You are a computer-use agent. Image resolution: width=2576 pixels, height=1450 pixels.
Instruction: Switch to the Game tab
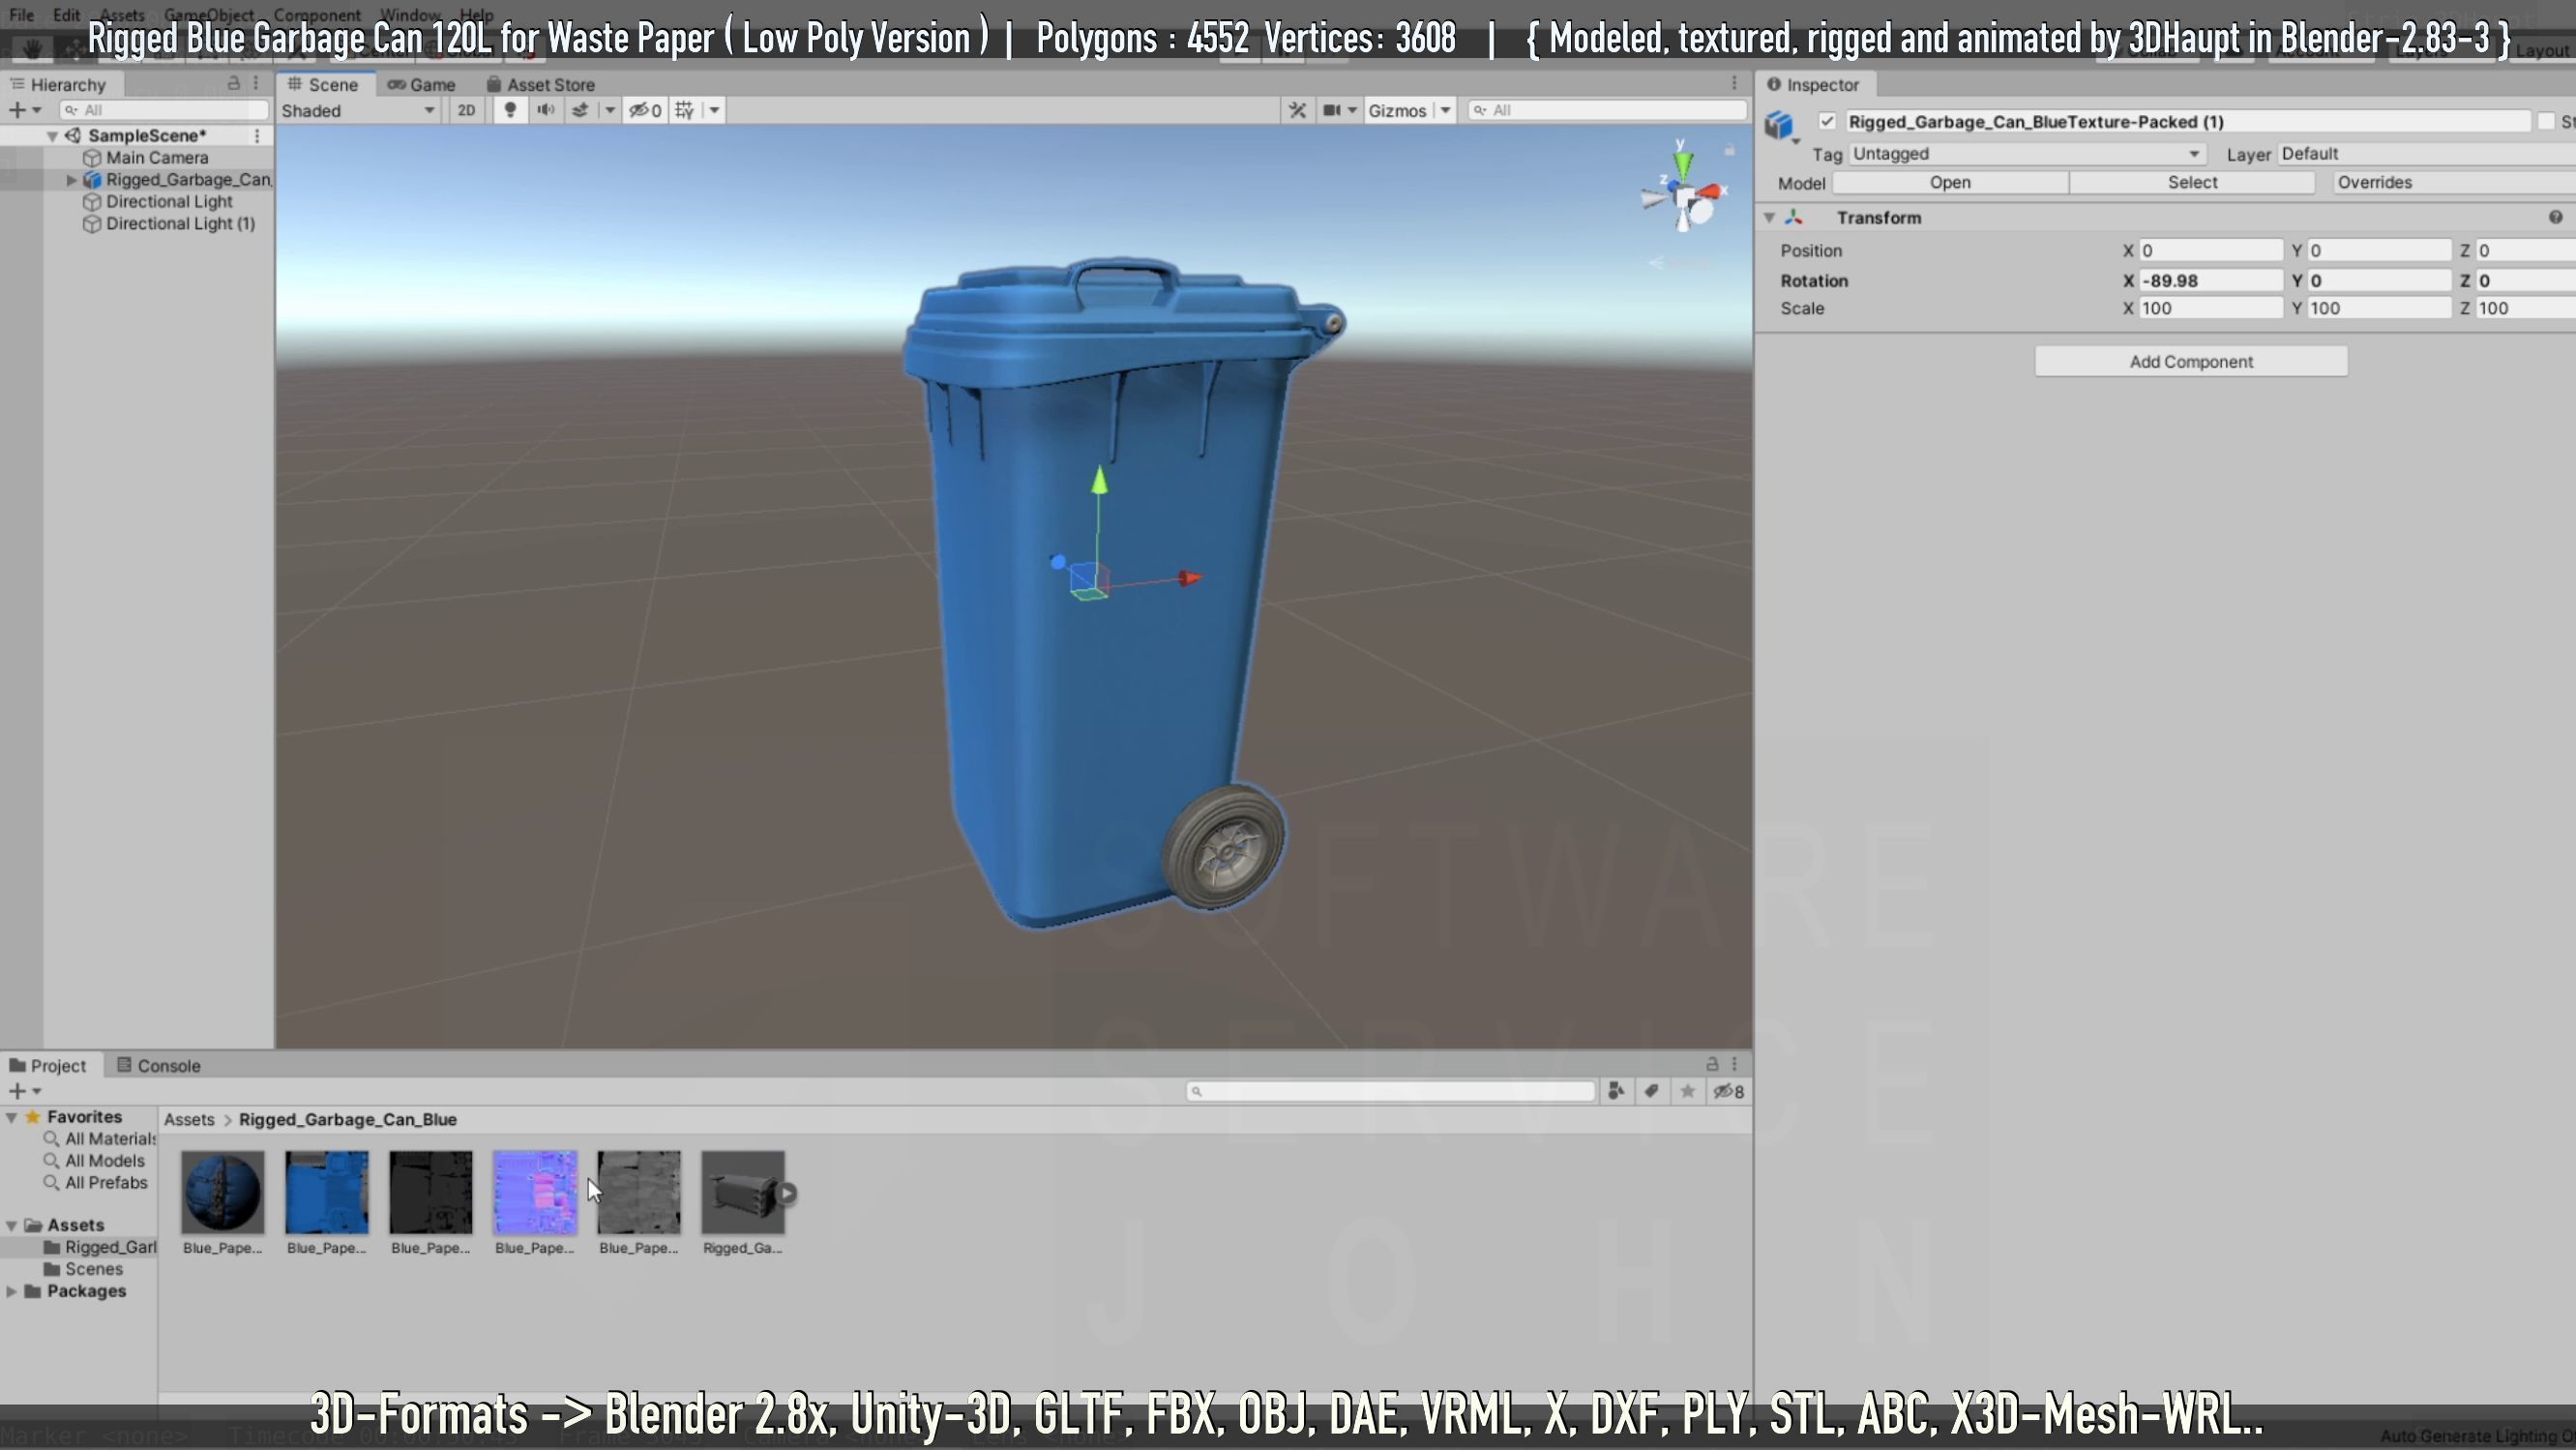point(421,85)
